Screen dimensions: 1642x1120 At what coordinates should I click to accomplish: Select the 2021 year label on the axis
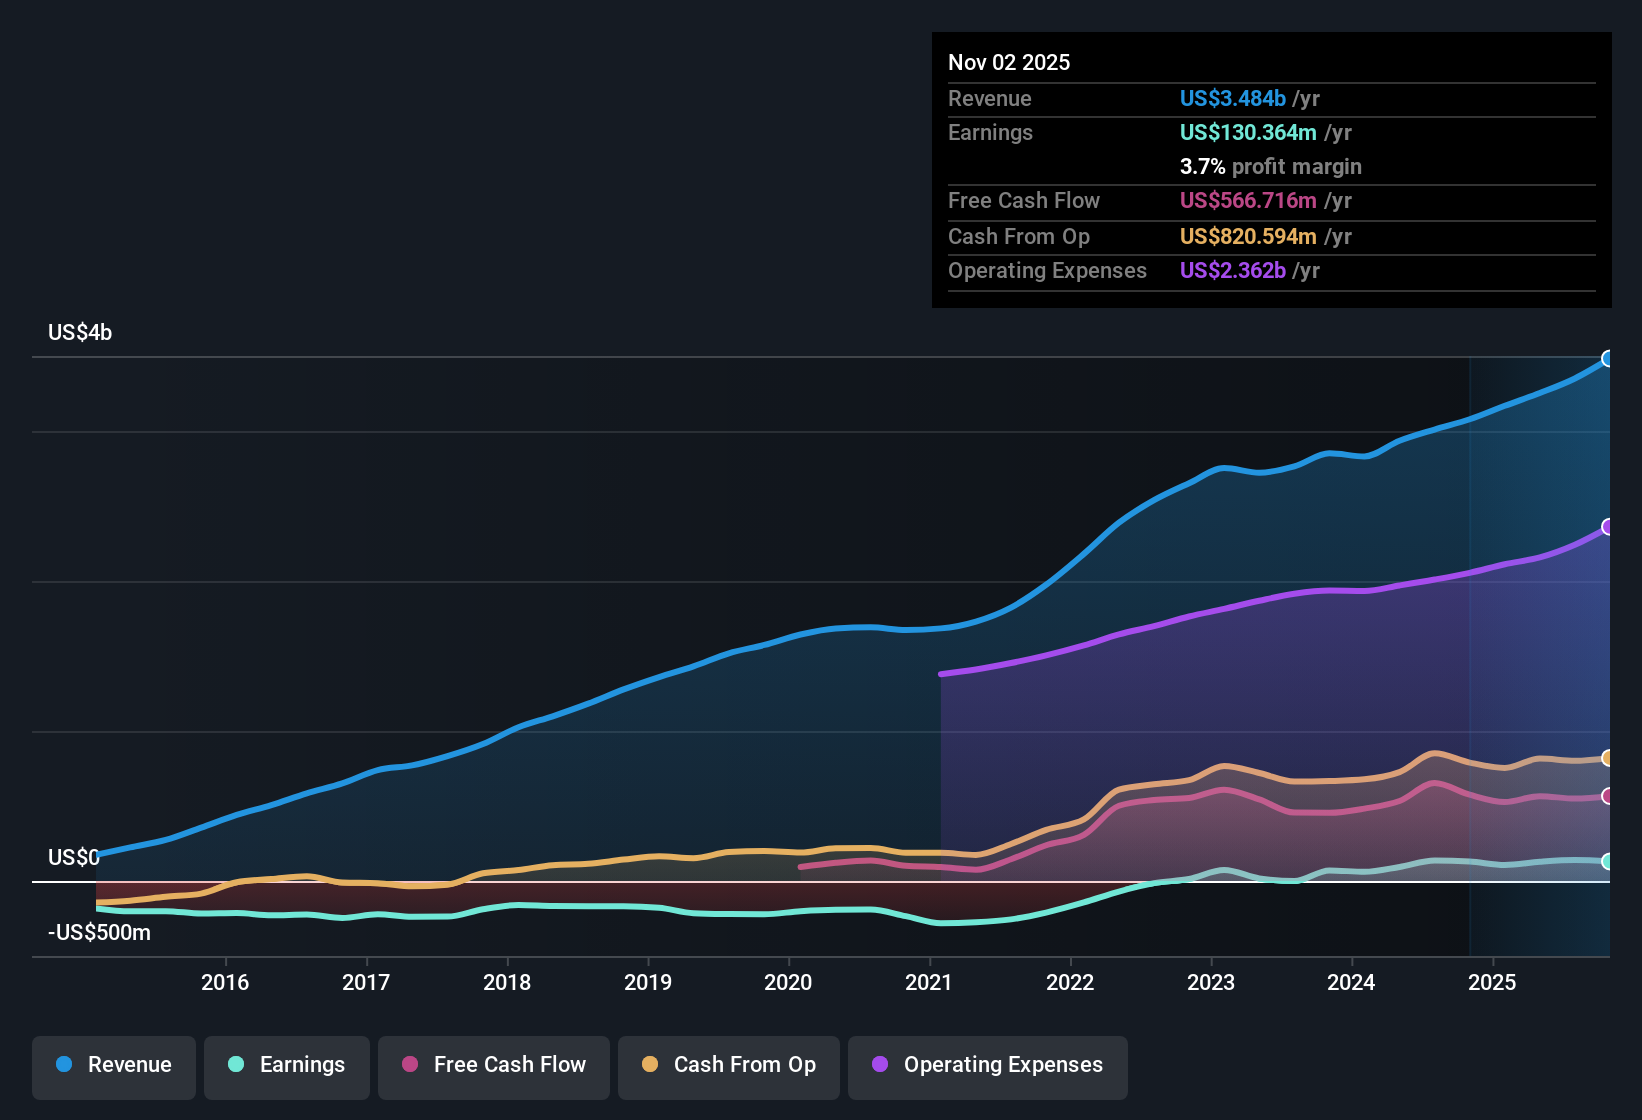tap(930, 983)
